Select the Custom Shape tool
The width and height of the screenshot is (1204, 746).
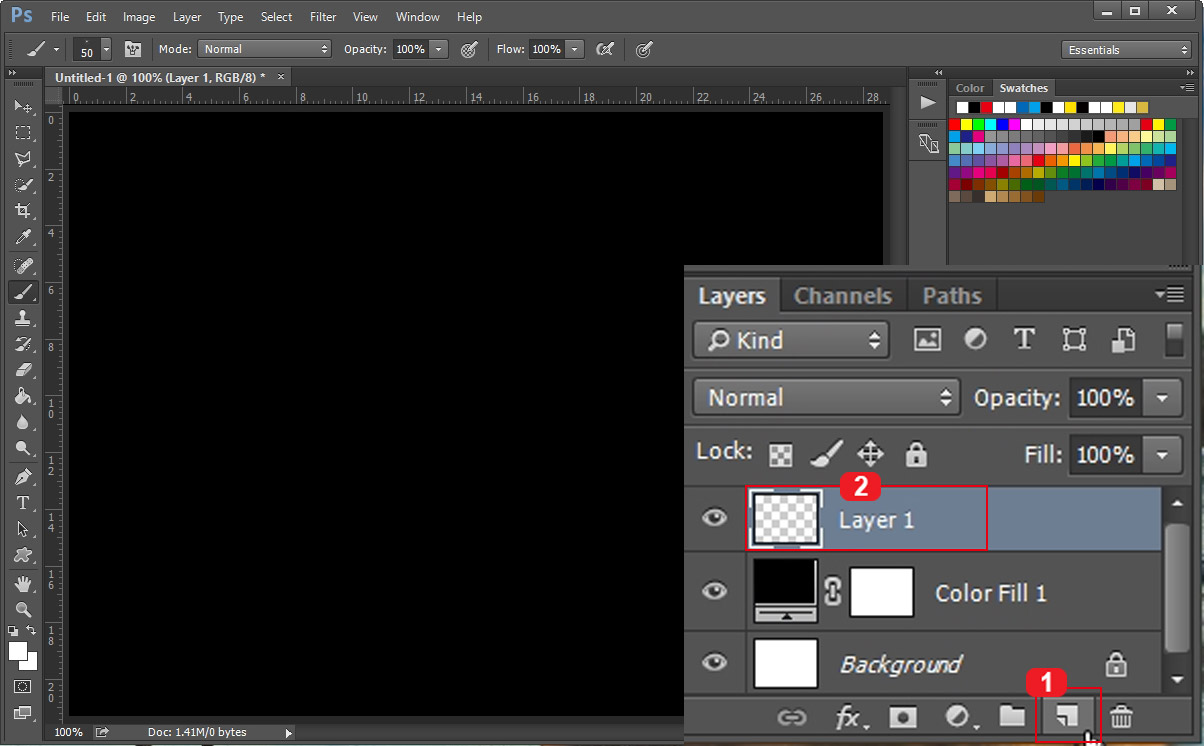pos(23,555)
